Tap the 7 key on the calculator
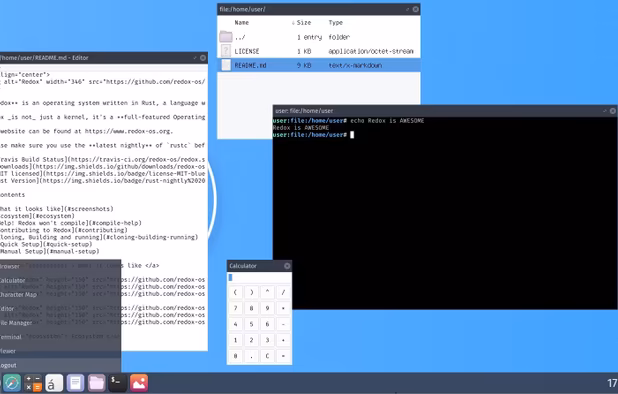This screenshot has height=394, width=618. (235, 308)
